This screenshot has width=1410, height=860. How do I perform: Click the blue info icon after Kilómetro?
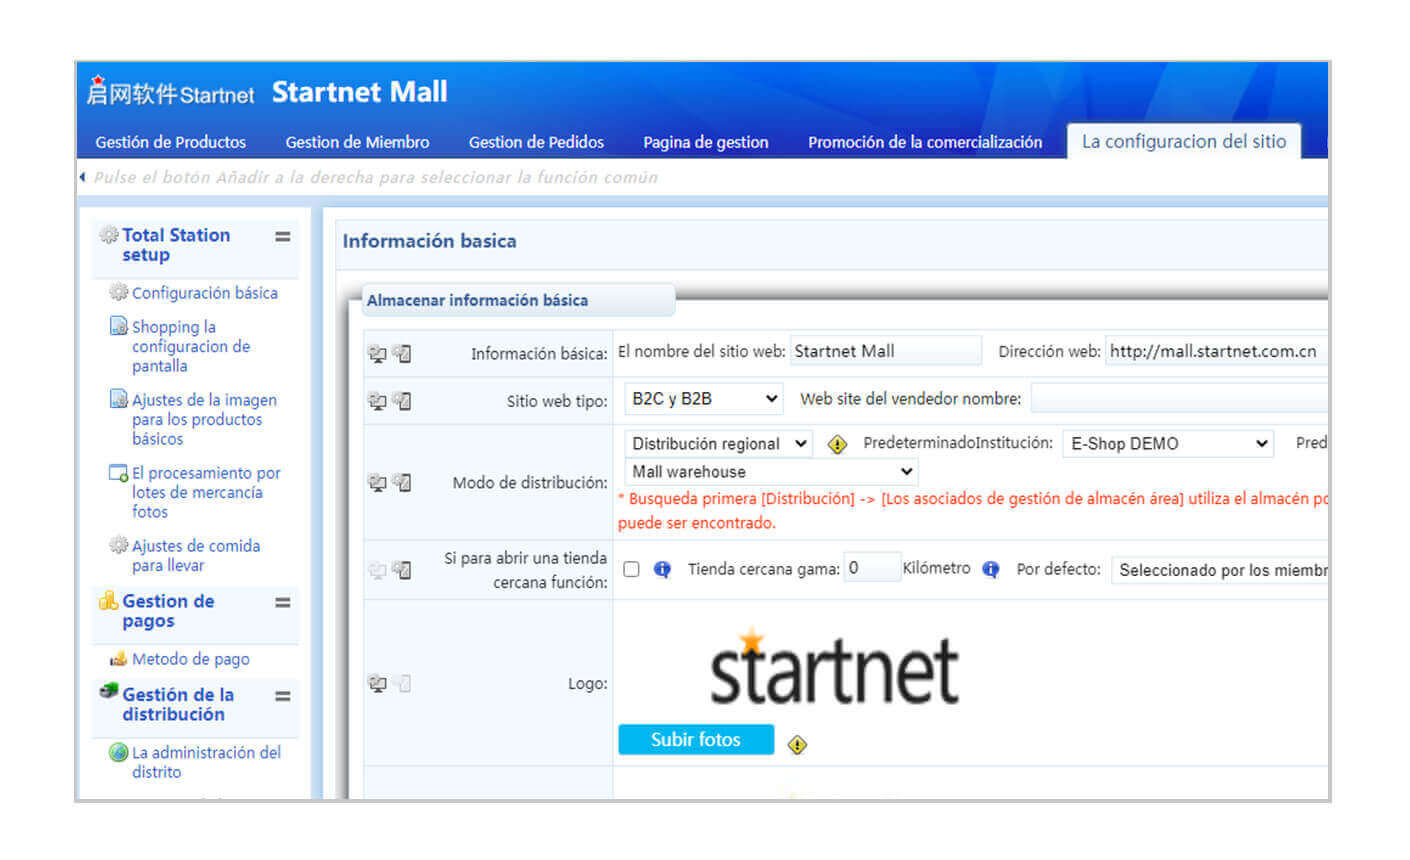(990, 569)
